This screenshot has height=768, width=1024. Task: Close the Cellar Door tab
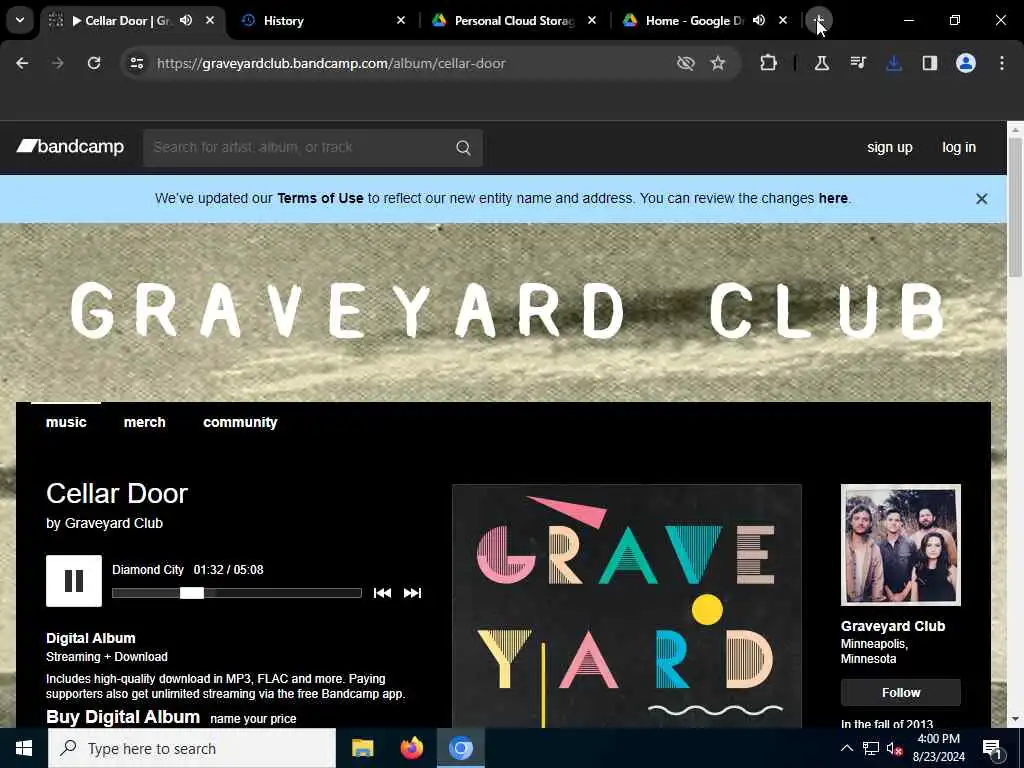tap(210, 20)
